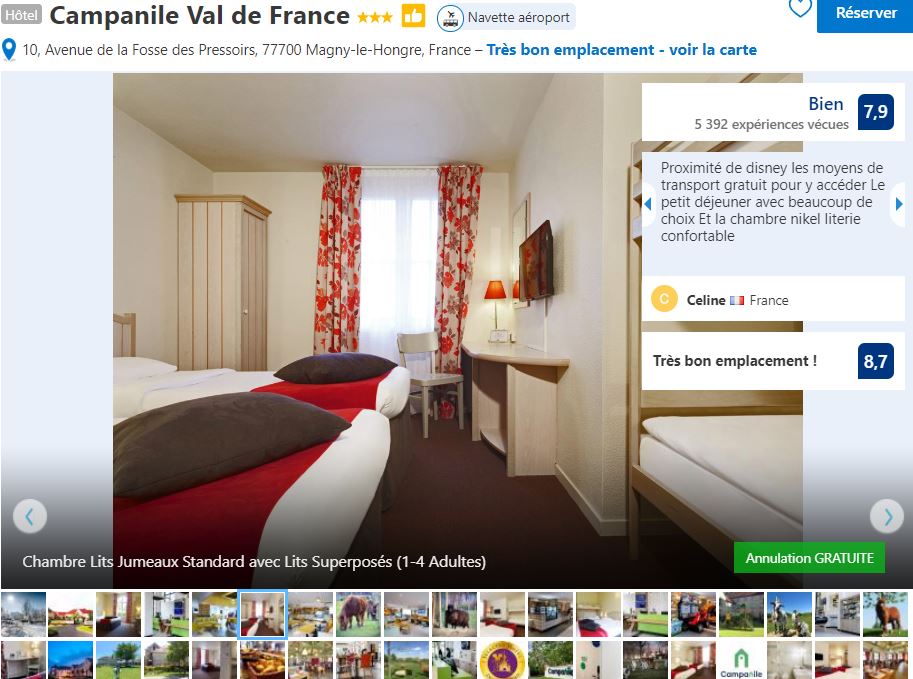This screenshot has height=679, width=913.
Task: Click the yellow thumbs-up preferred partner icon
Action: pyautogui.click(x=413, y=16)
